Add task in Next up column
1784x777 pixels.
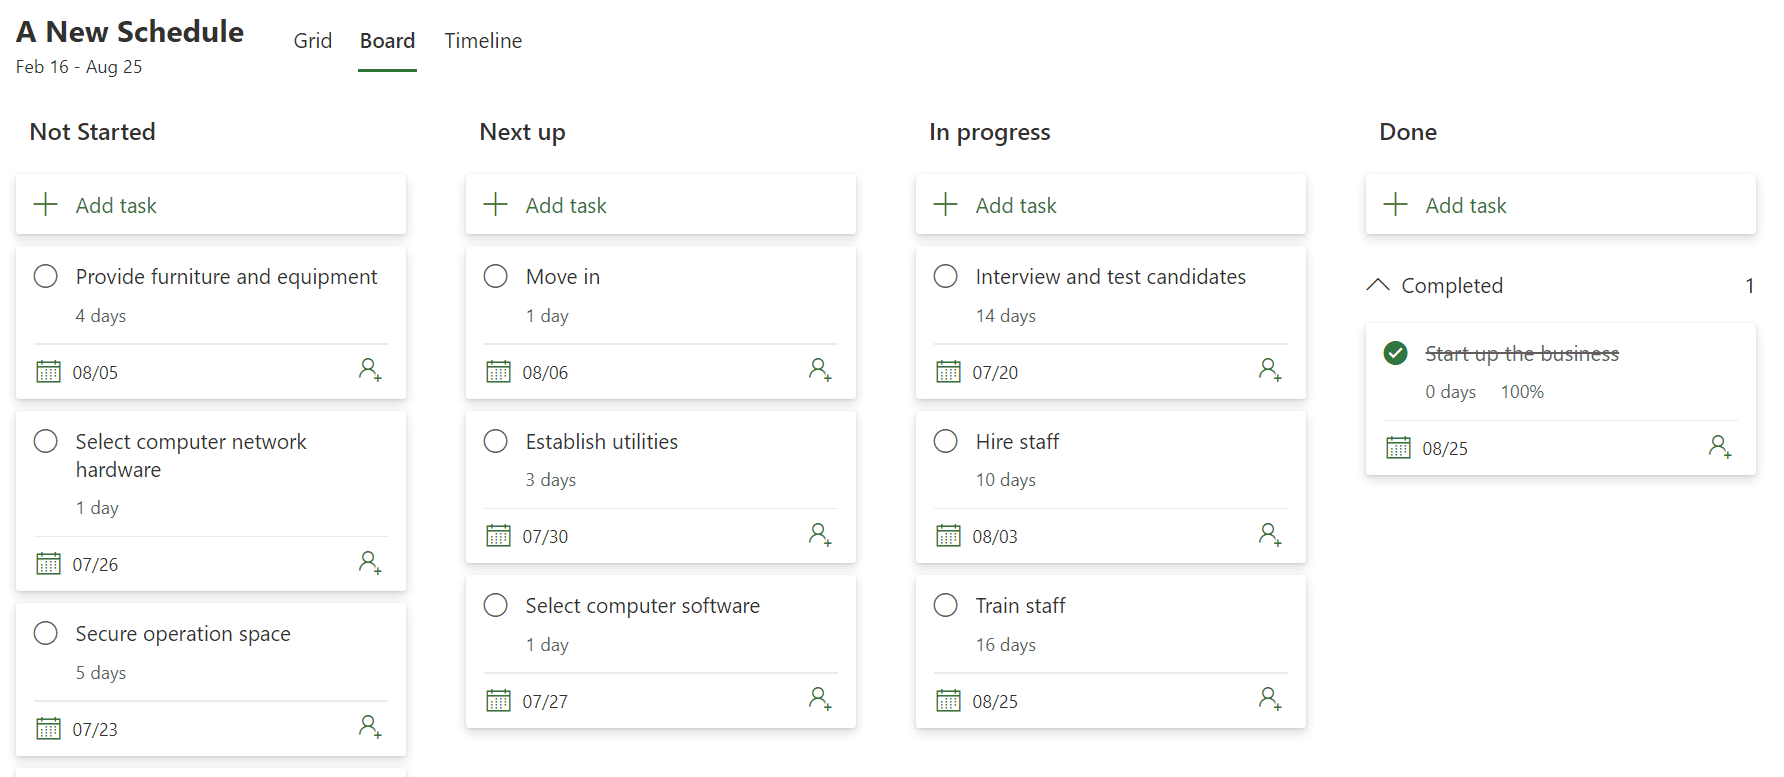[661, 205]
